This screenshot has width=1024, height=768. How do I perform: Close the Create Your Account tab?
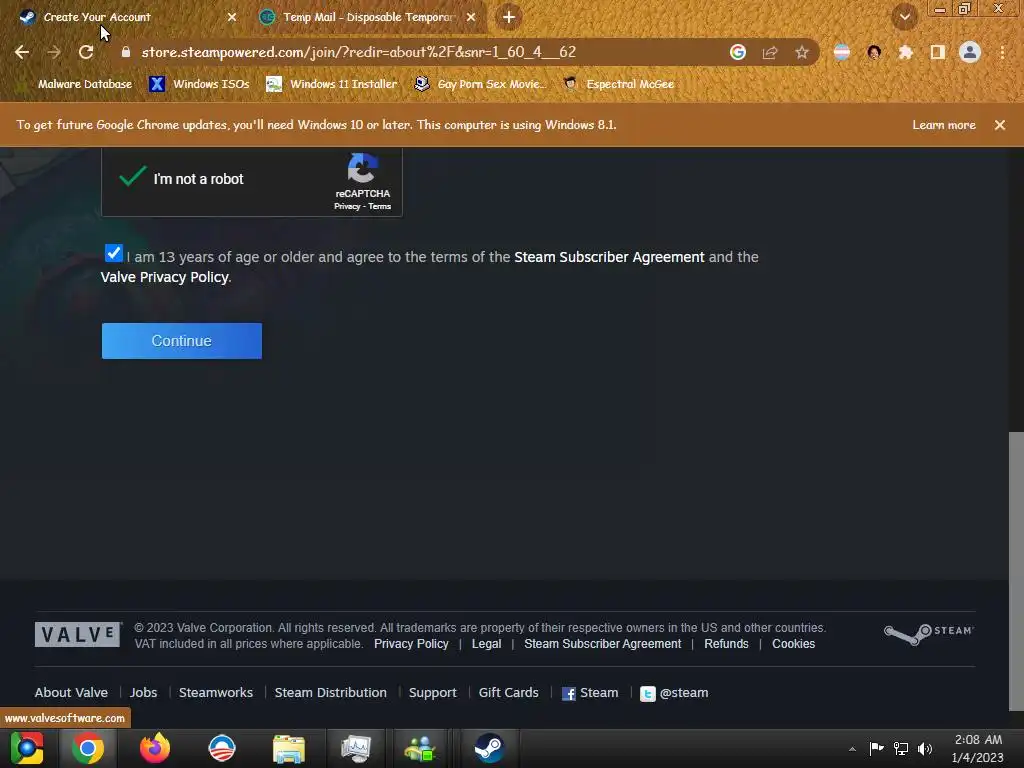(232, 17)
